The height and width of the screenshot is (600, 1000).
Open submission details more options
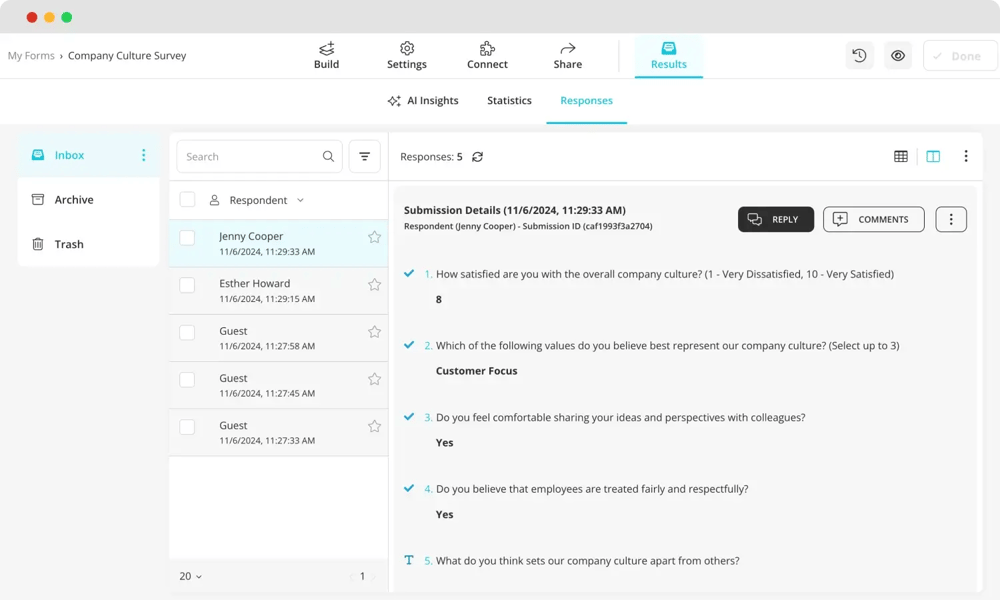click(950, 219)
